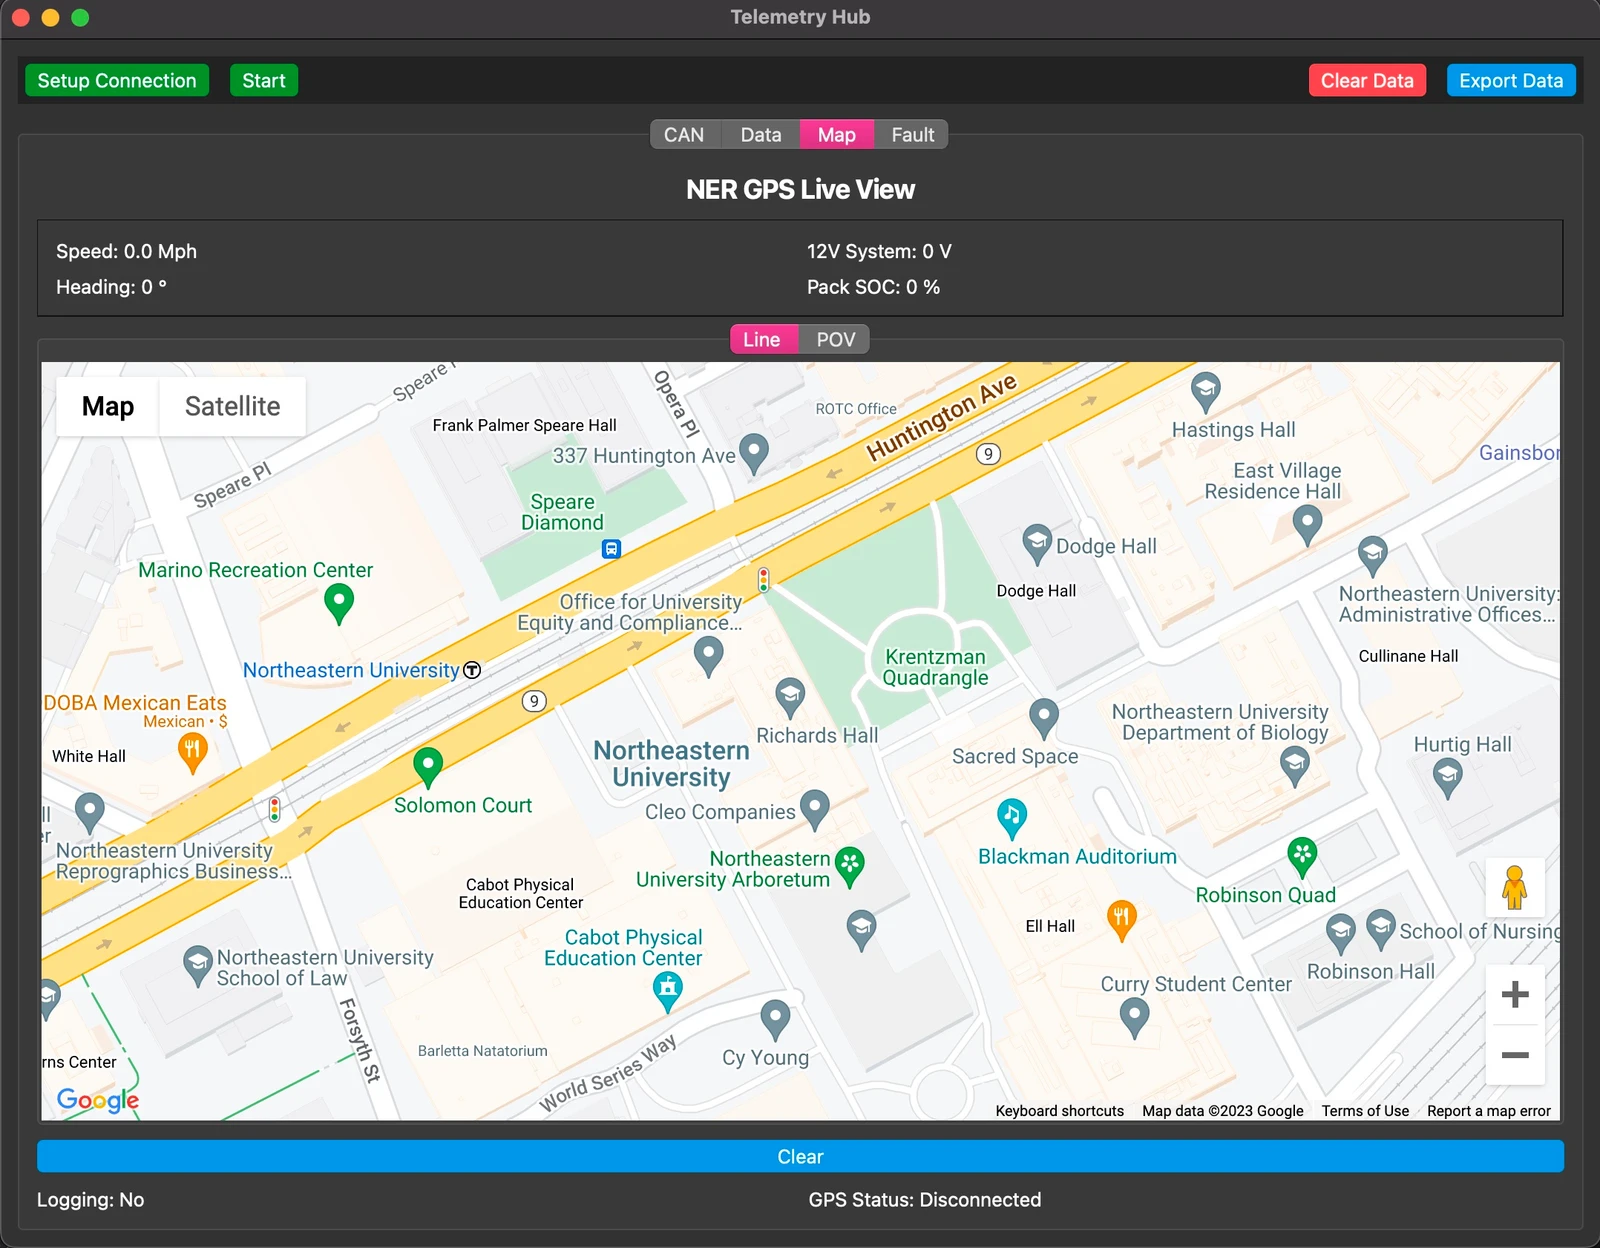The image size is (1600, 1248).
Task: Click the Setup Connection button
Action: click(117, 81)
